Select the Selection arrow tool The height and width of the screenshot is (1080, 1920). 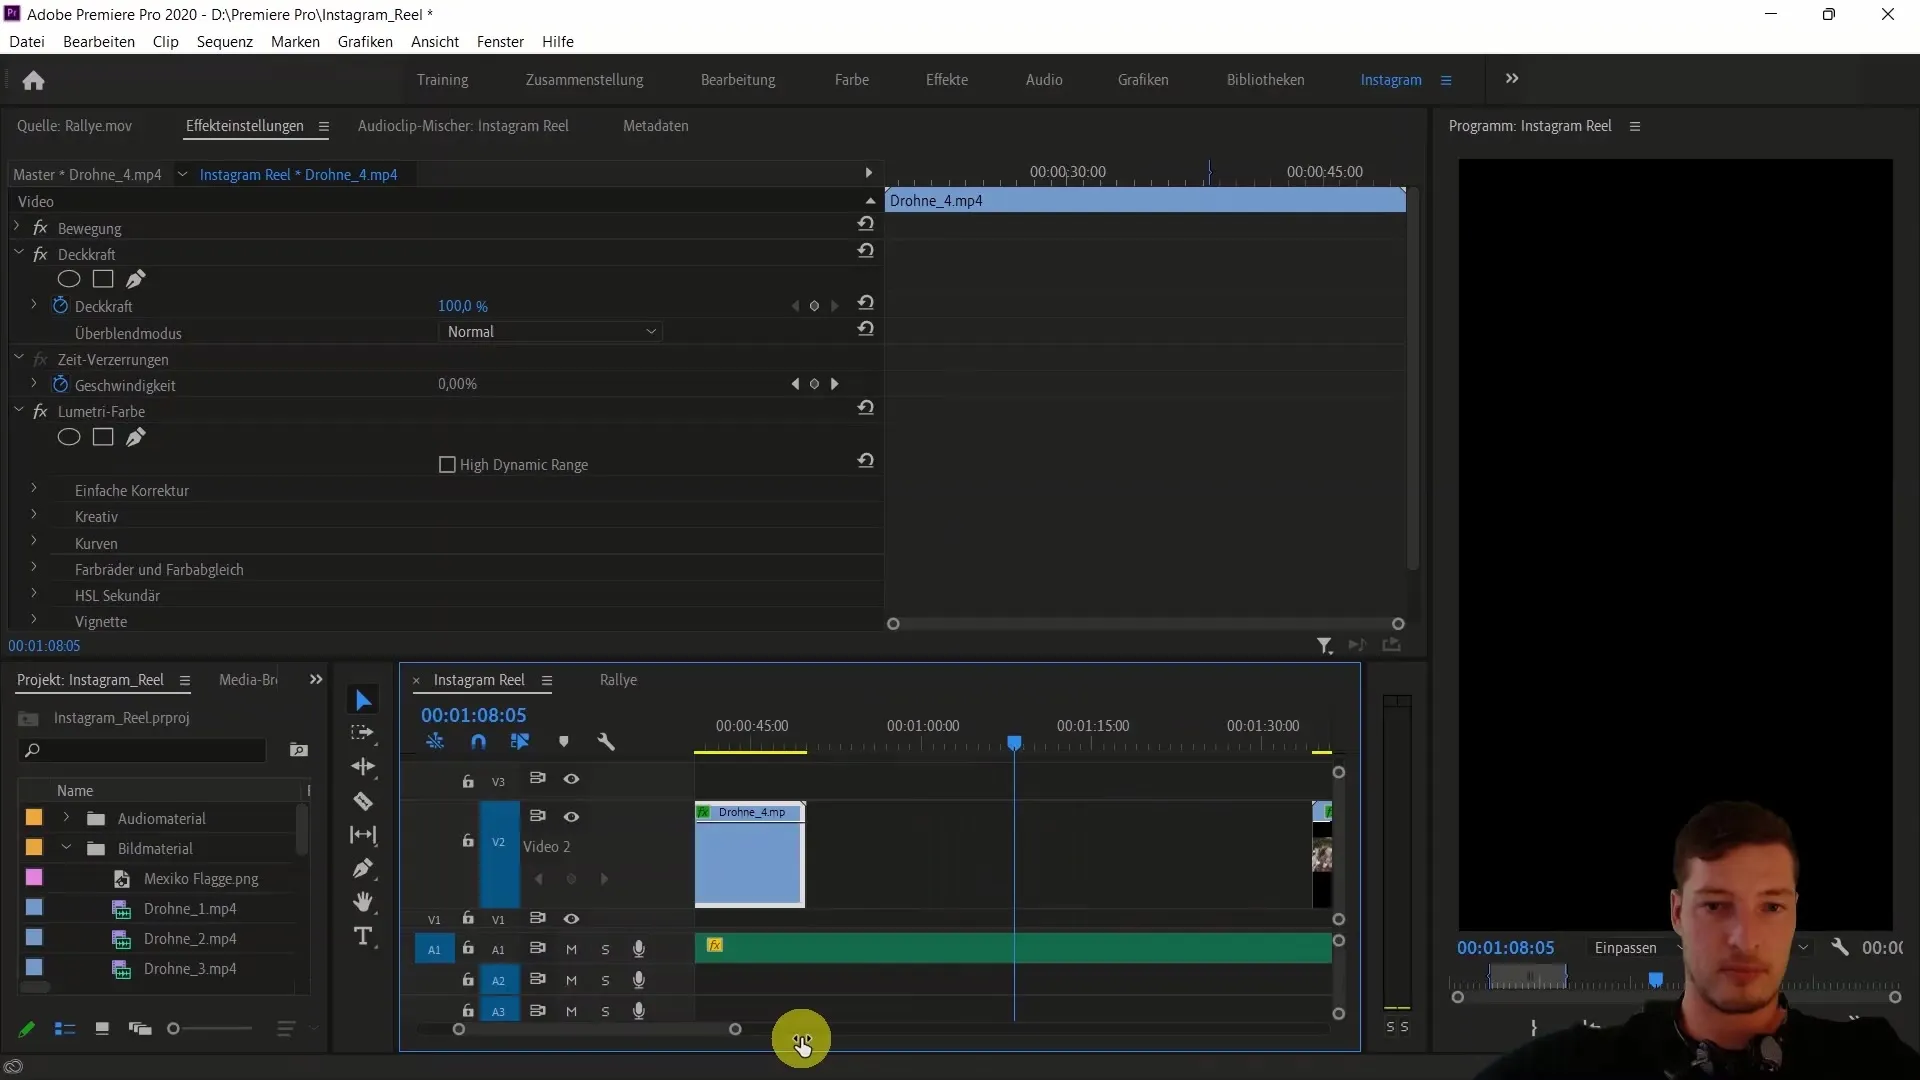363,701
